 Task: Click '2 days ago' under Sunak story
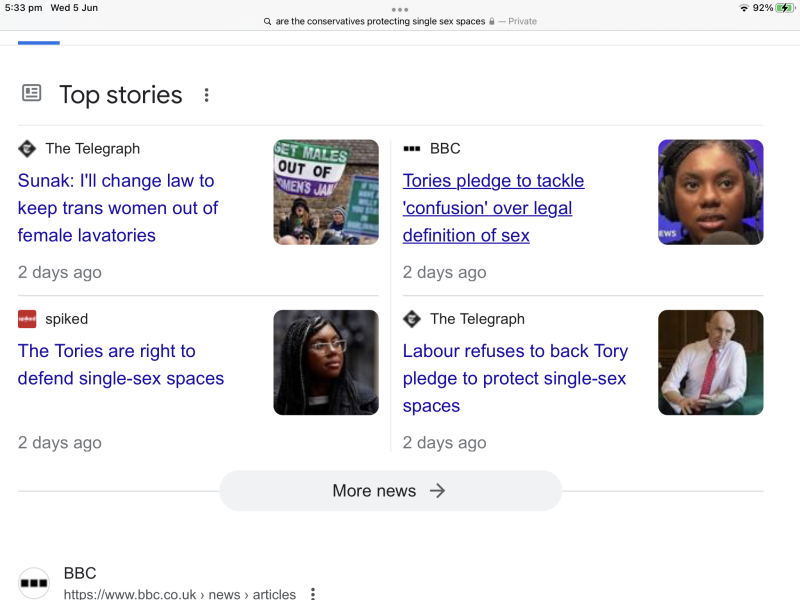[x=60, y=272]
